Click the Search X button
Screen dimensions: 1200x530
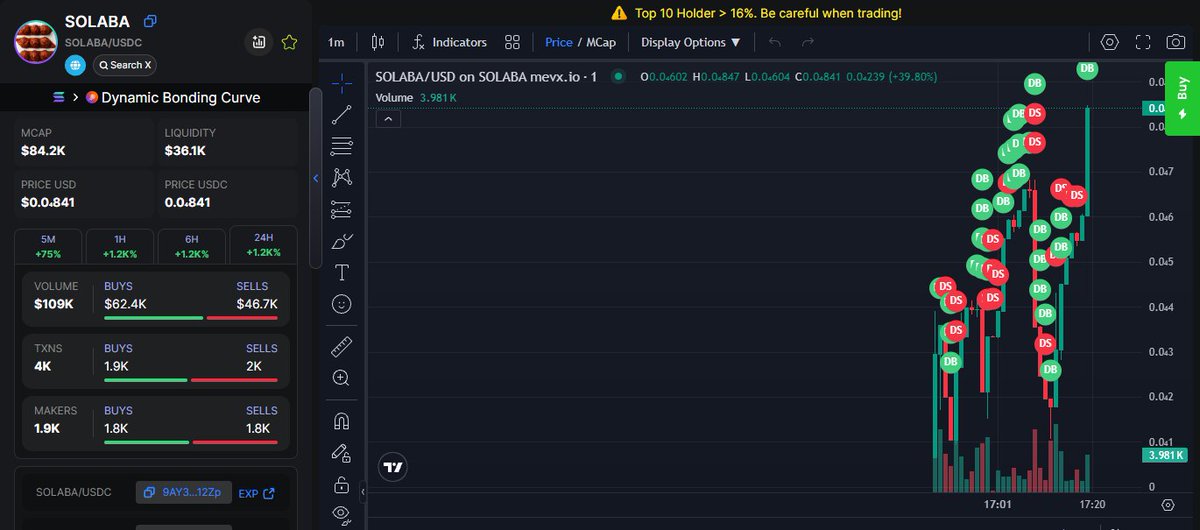coord(125,65)
